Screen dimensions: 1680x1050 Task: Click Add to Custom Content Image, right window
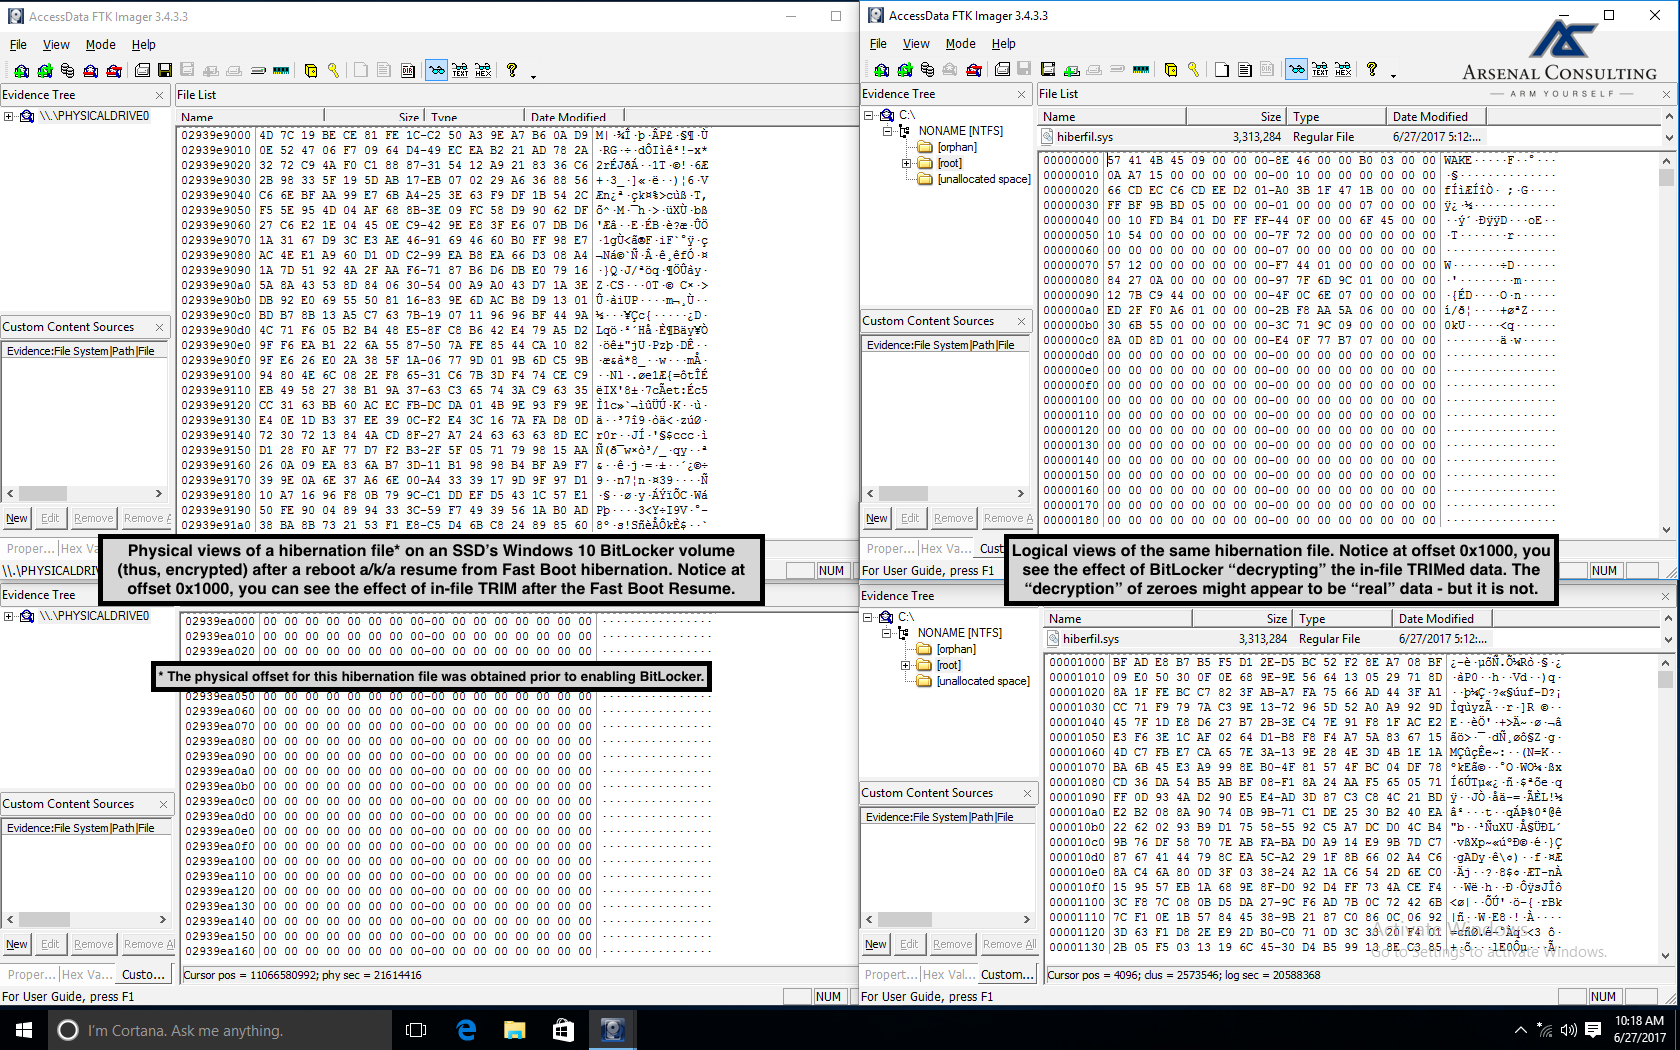pyautogui.click(x=1071, y=70)
